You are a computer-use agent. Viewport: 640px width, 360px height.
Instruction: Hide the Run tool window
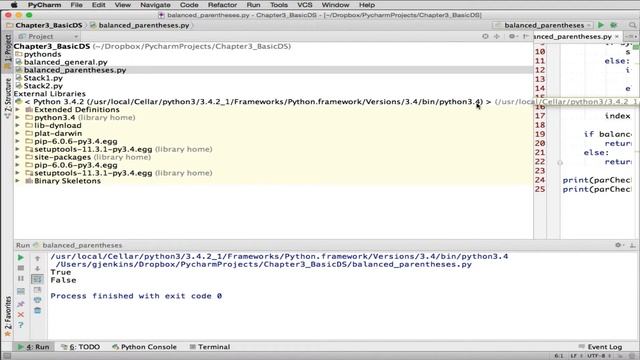pyautogui.click(x=632, y=245)
